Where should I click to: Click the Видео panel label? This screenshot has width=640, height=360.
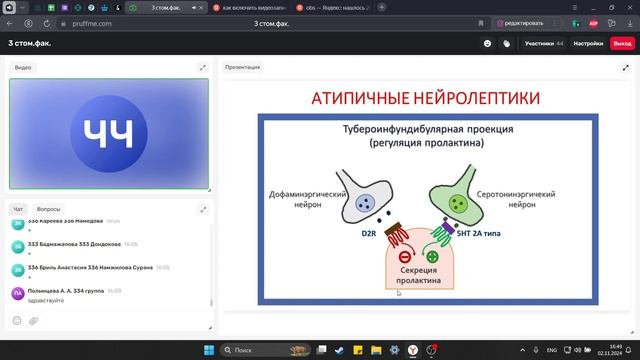tap(23, 68)
